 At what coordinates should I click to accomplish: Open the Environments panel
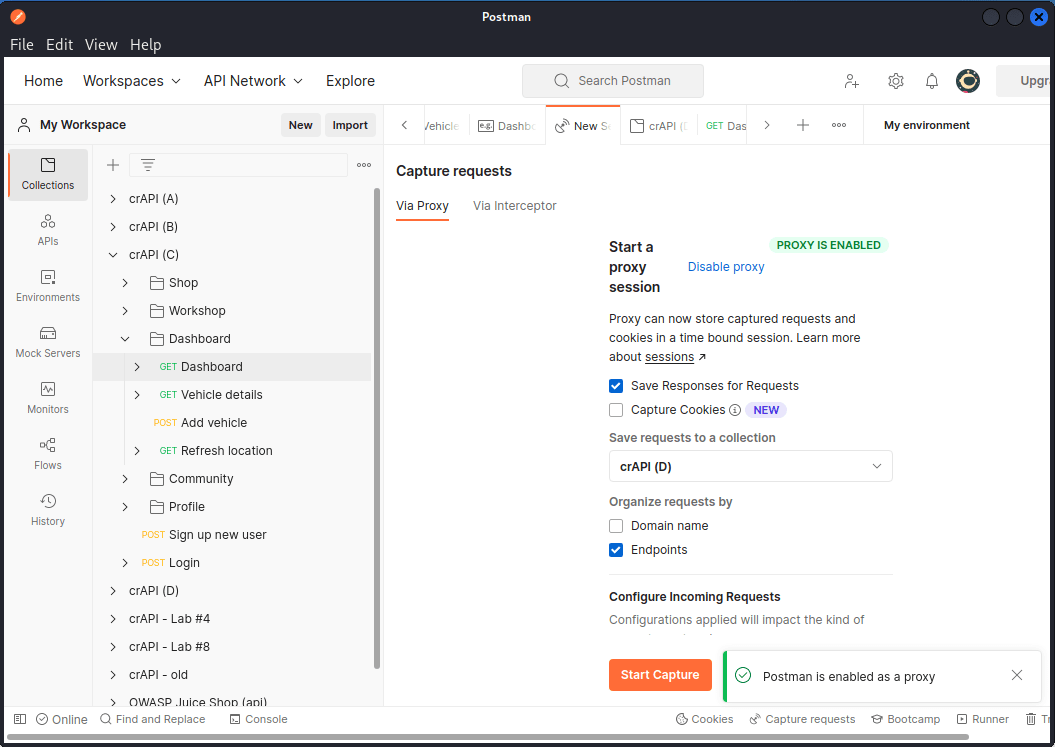point(47,287)
